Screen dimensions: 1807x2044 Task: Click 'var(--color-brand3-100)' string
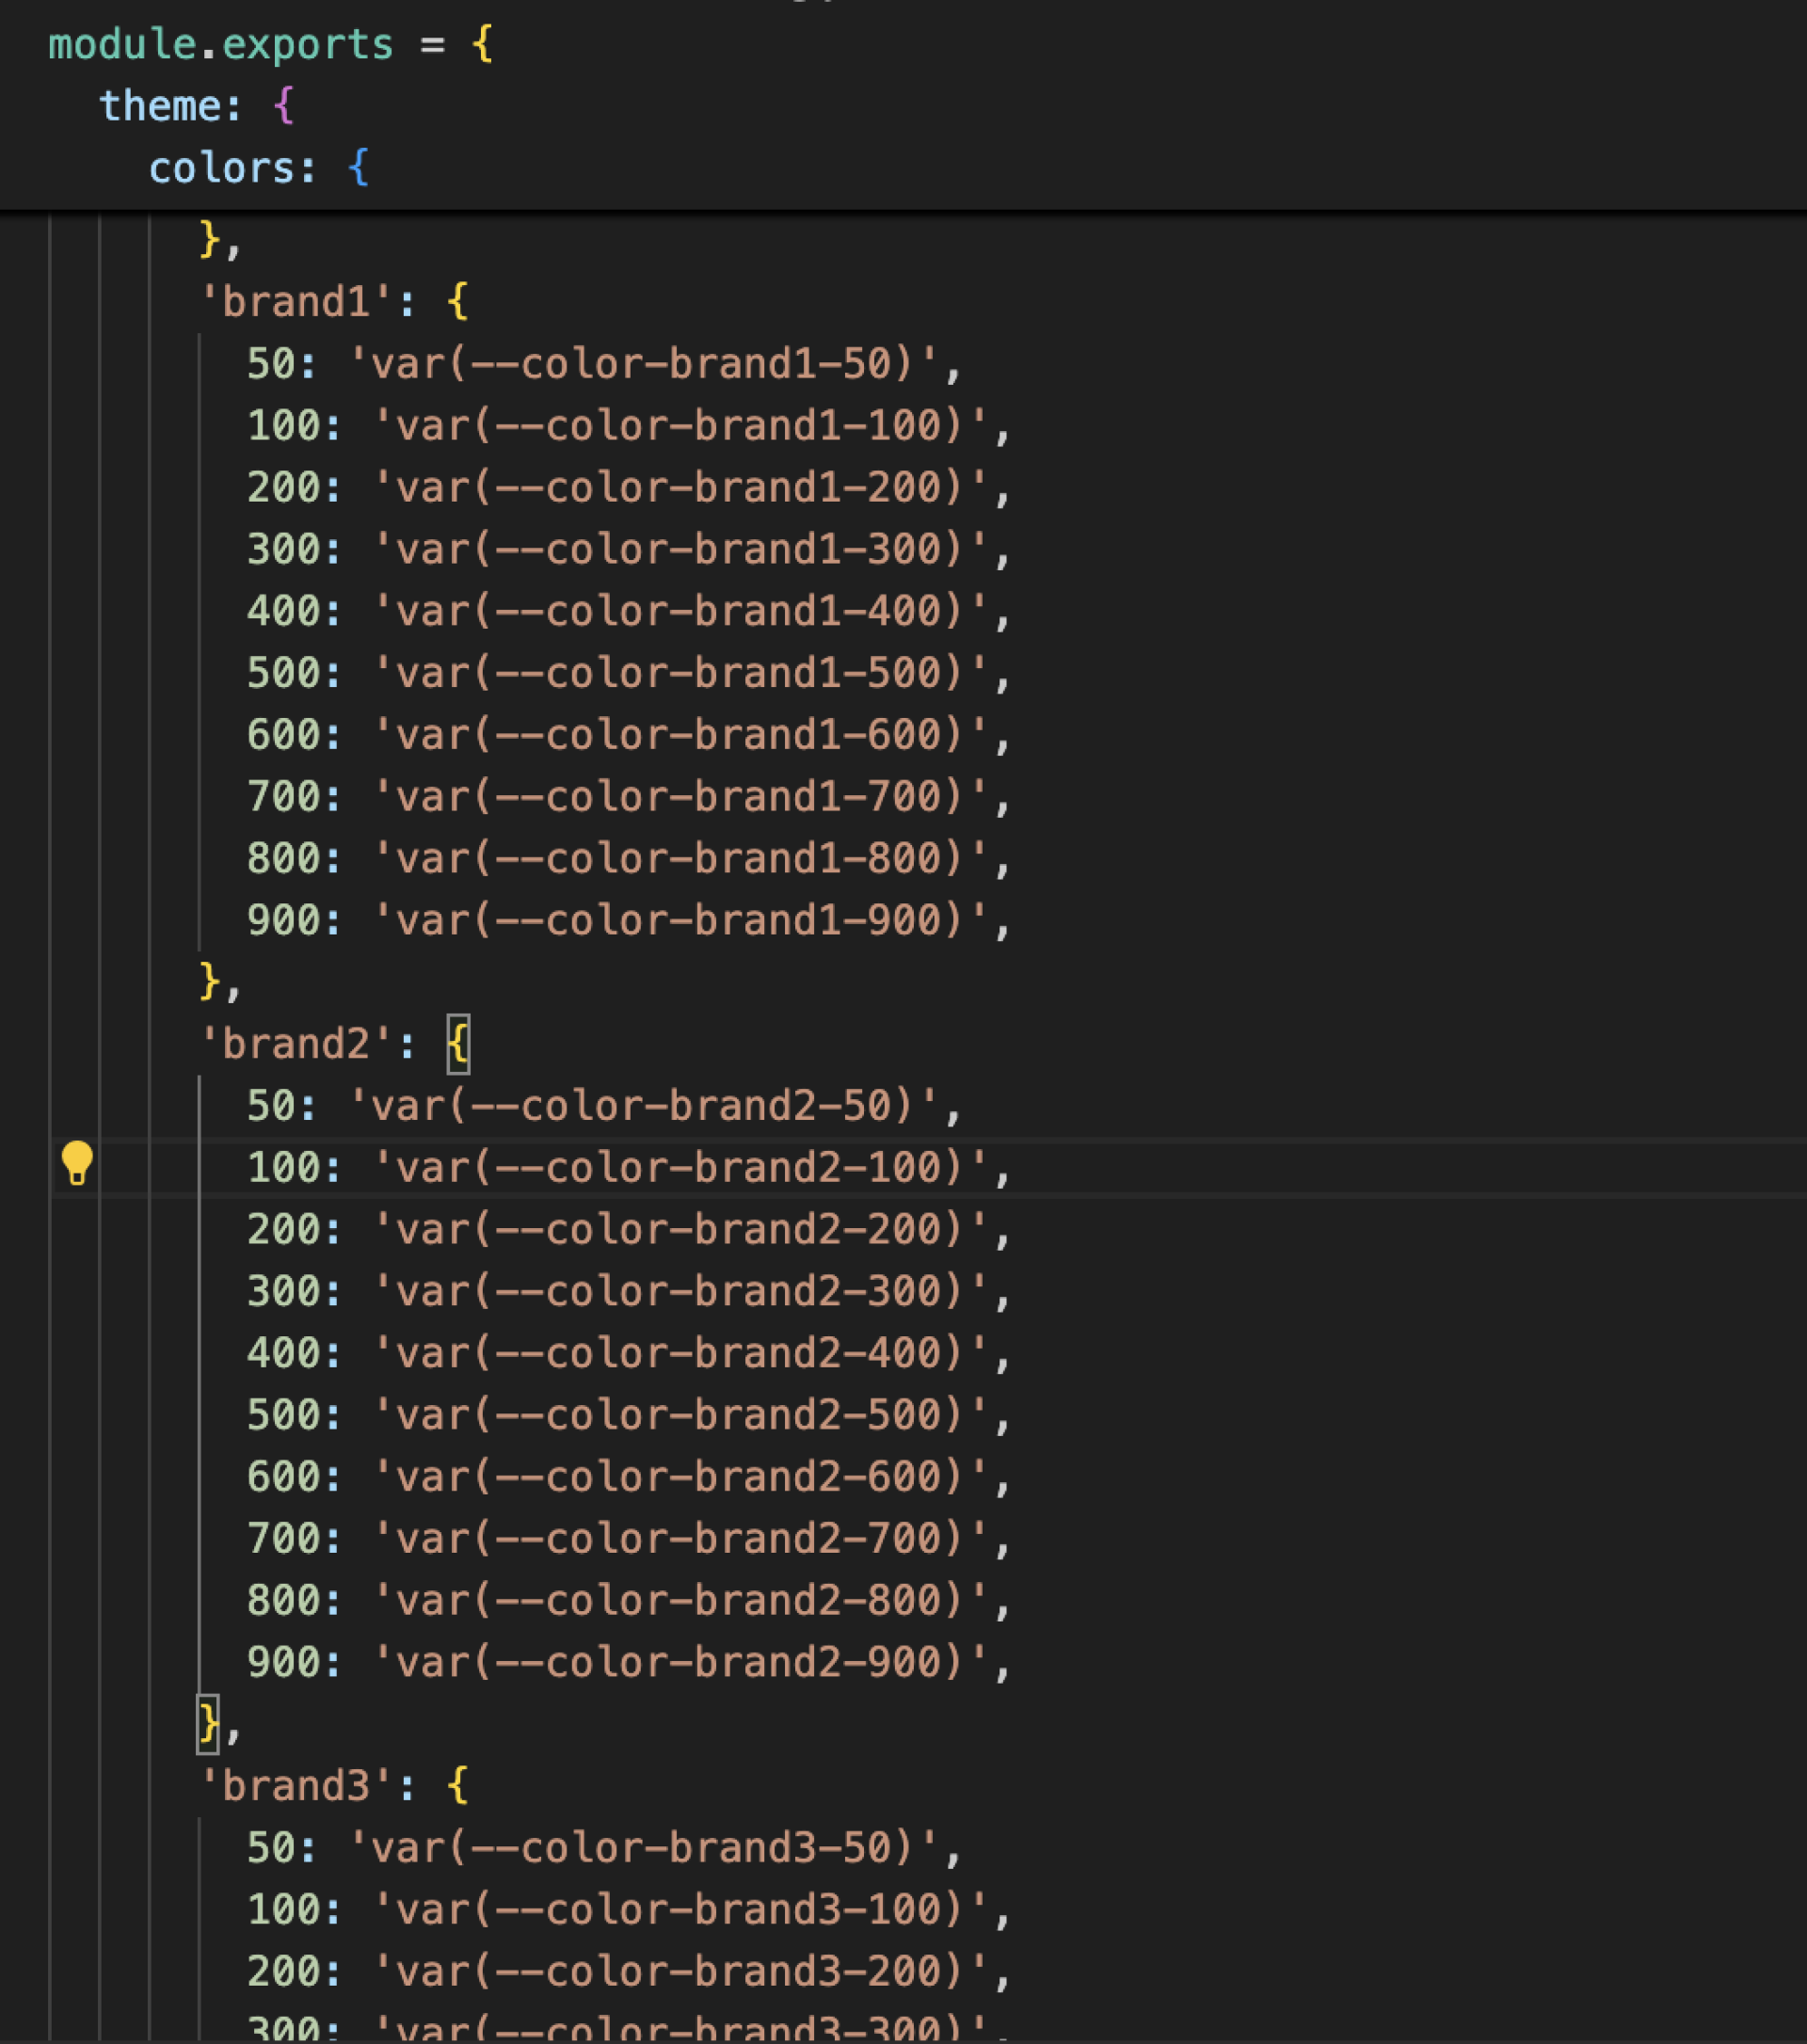(x=680, y=1909)
